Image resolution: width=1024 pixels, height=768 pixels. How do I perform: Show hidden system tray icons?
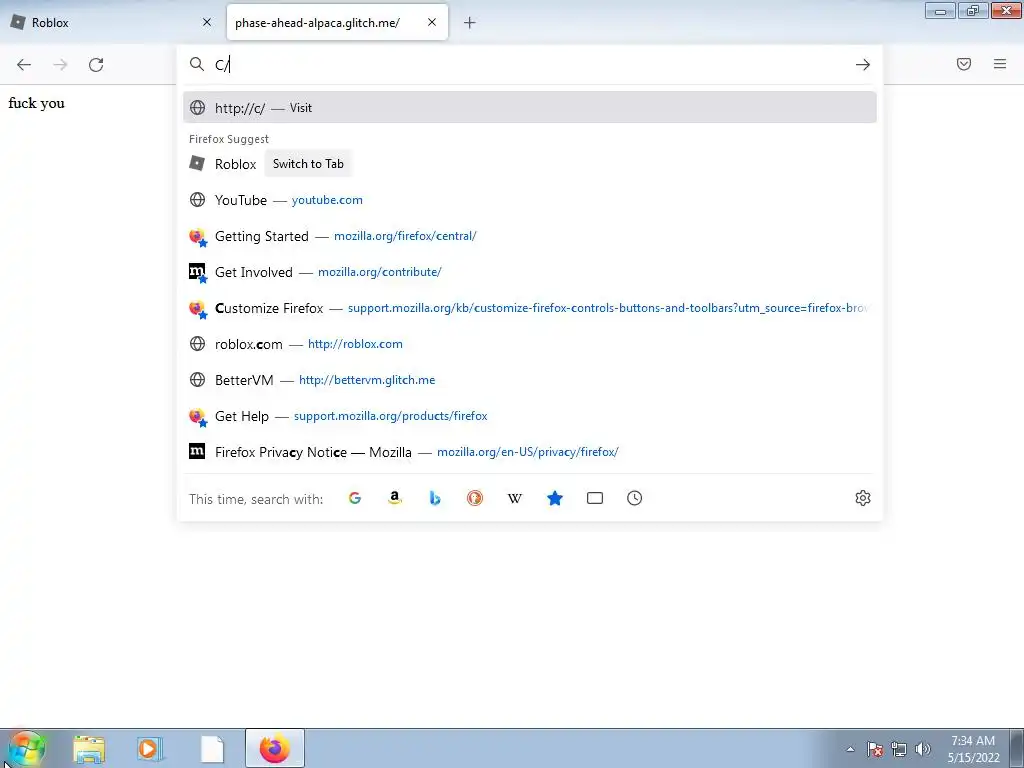[850, 750]
